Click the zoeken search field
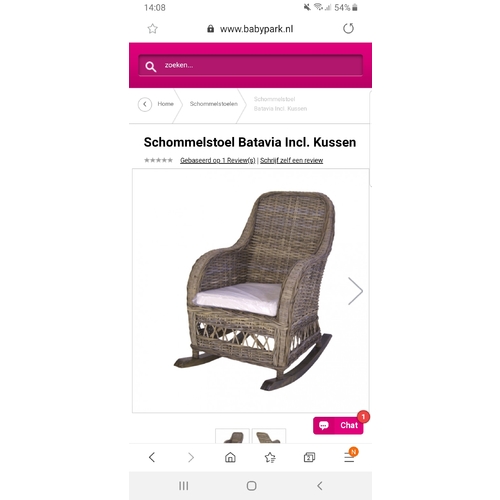The image size is (500, 500). click(x=250, y=65)
